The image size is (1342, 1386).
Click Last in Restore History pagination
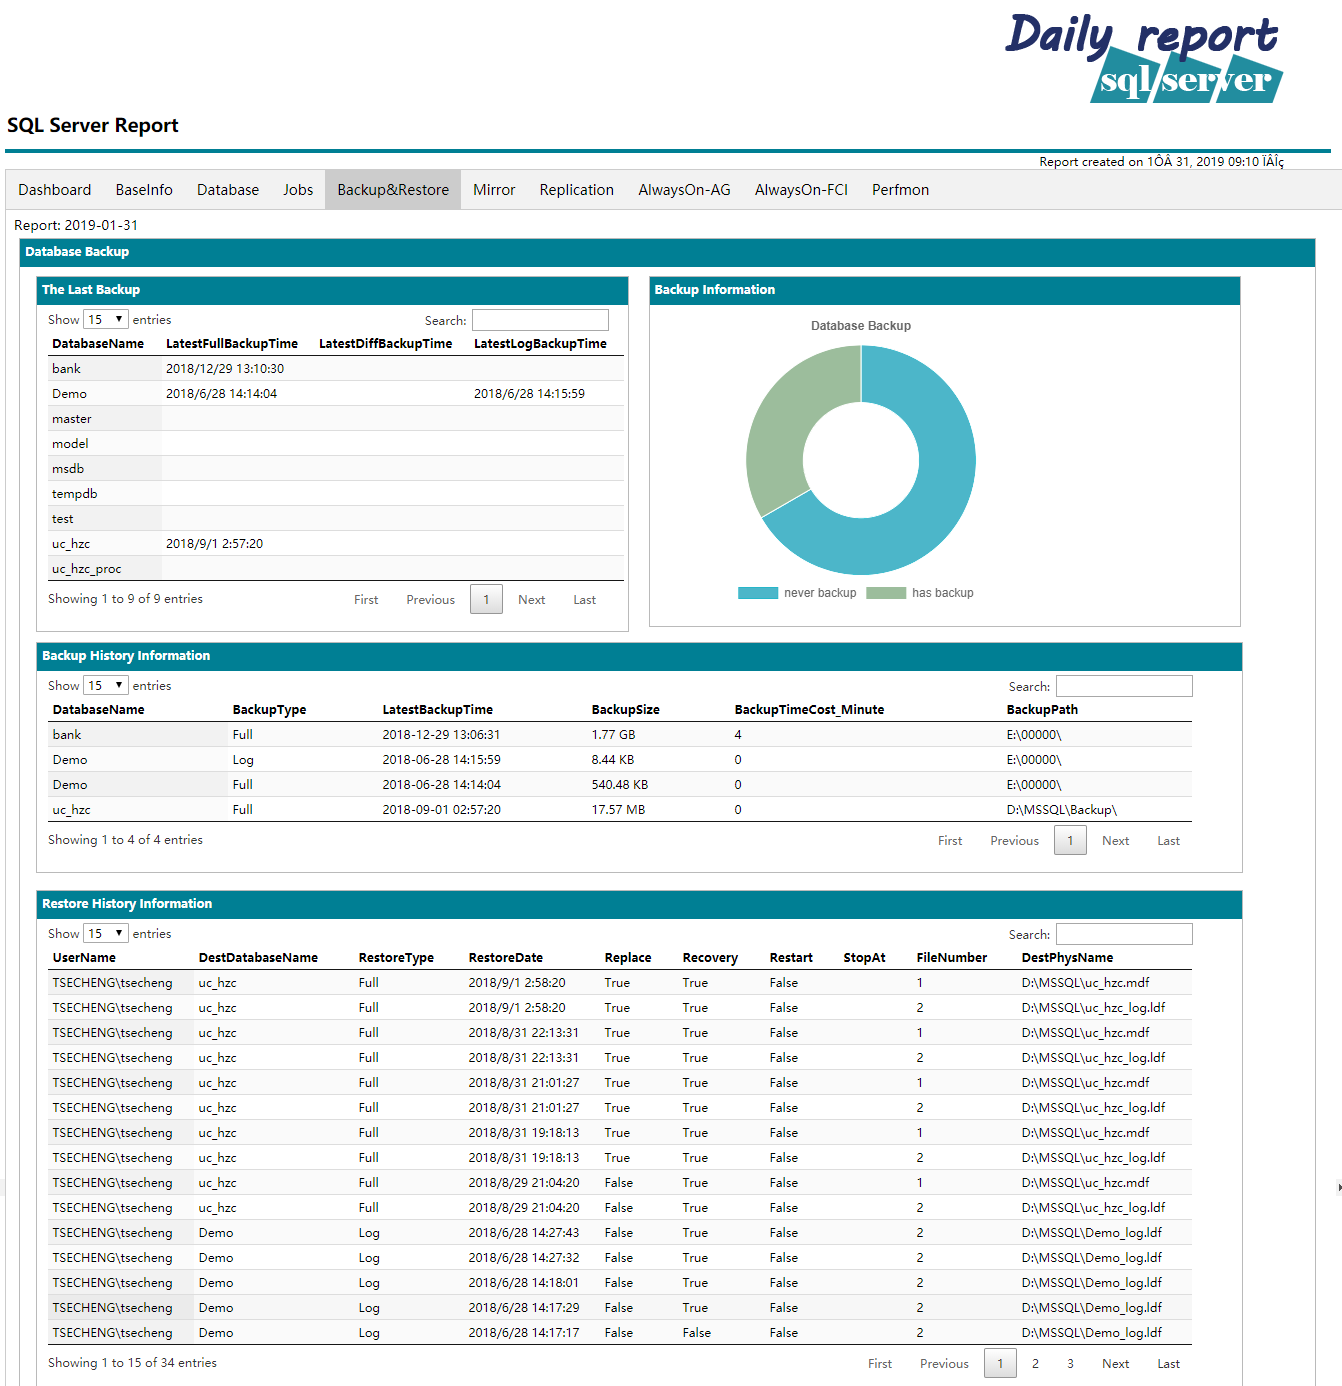pos(1168,1364)
